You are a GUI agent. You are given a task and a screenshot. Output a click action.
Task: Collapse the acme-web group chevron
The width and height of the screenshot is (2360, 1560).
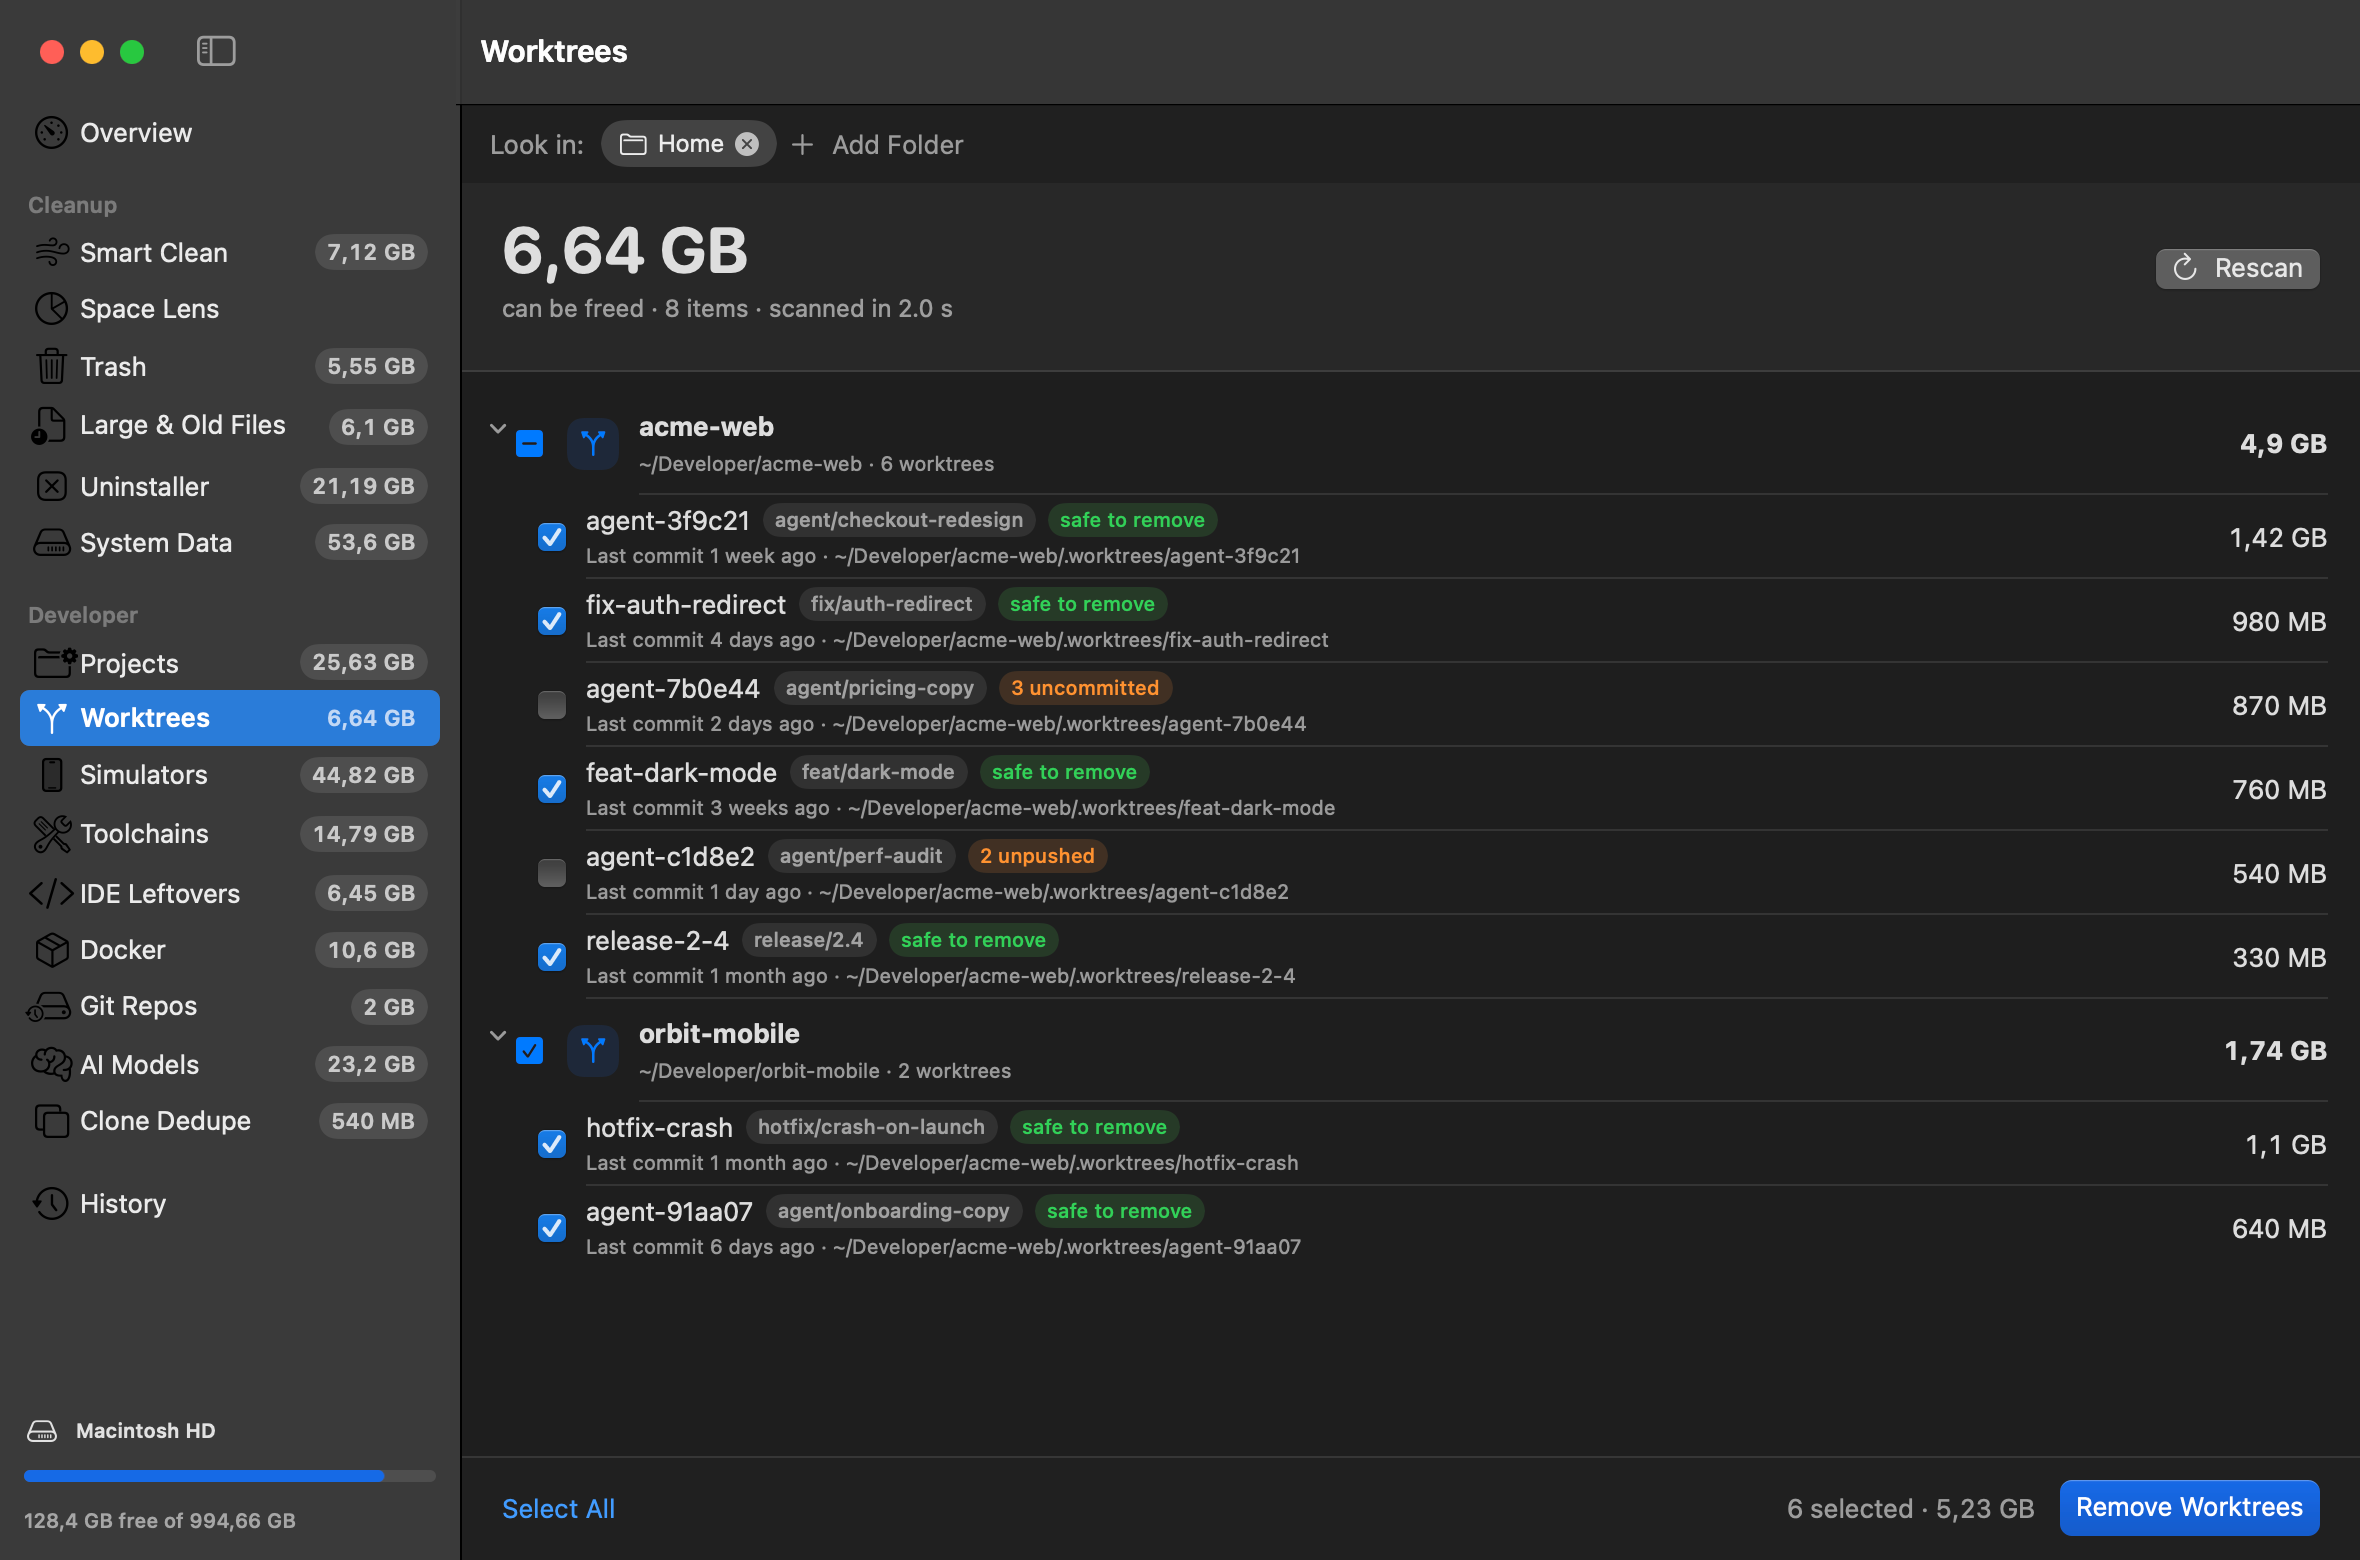pyautogui.click(x=498, y=429)
